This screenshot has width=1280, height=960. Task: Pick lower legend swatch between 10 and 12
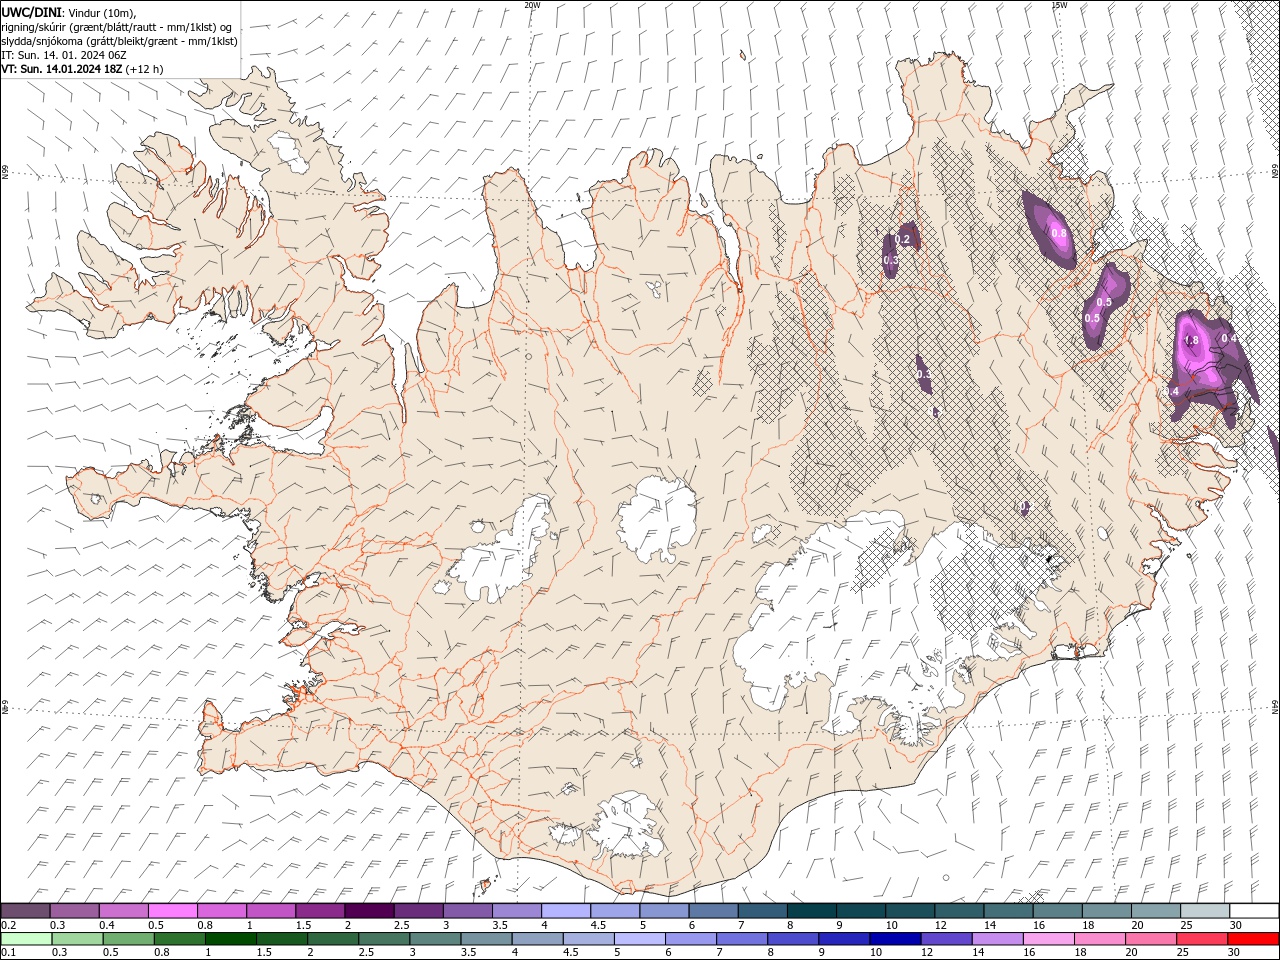click(895, 939)
